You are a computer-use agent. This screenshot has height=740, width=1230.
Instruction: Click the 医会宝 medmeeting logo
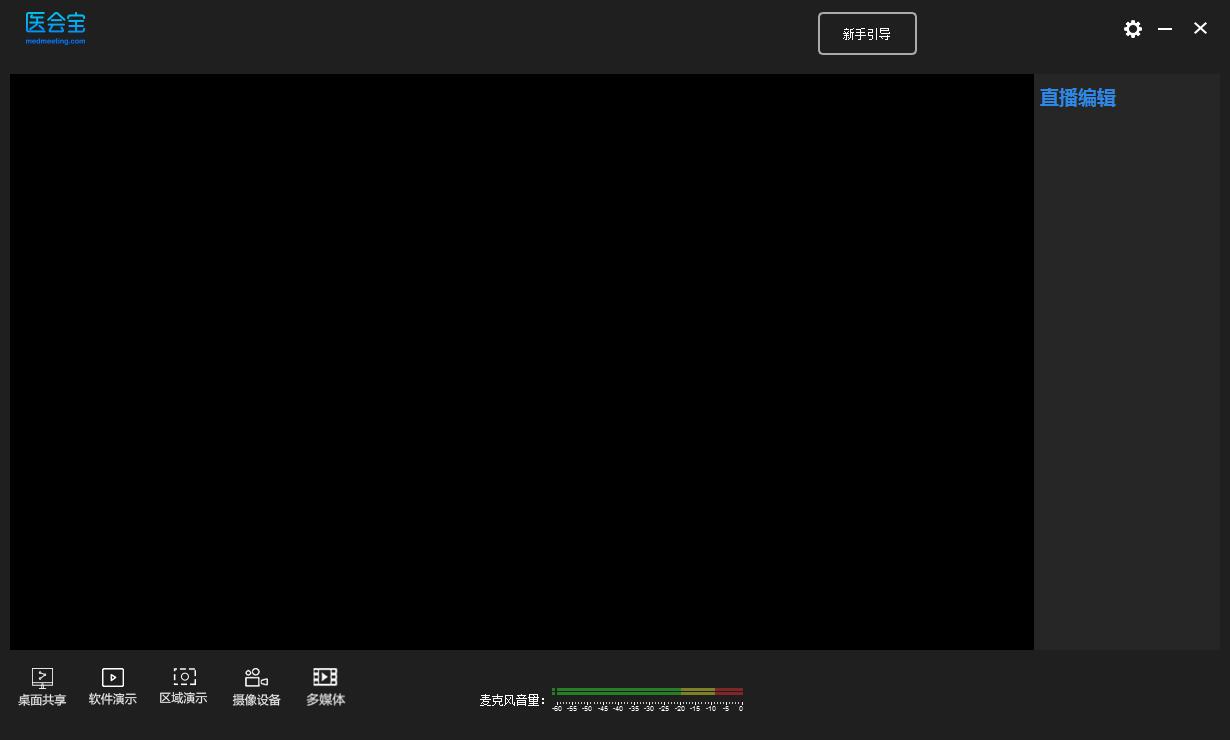pyautogui.click(x=55, y=28)
